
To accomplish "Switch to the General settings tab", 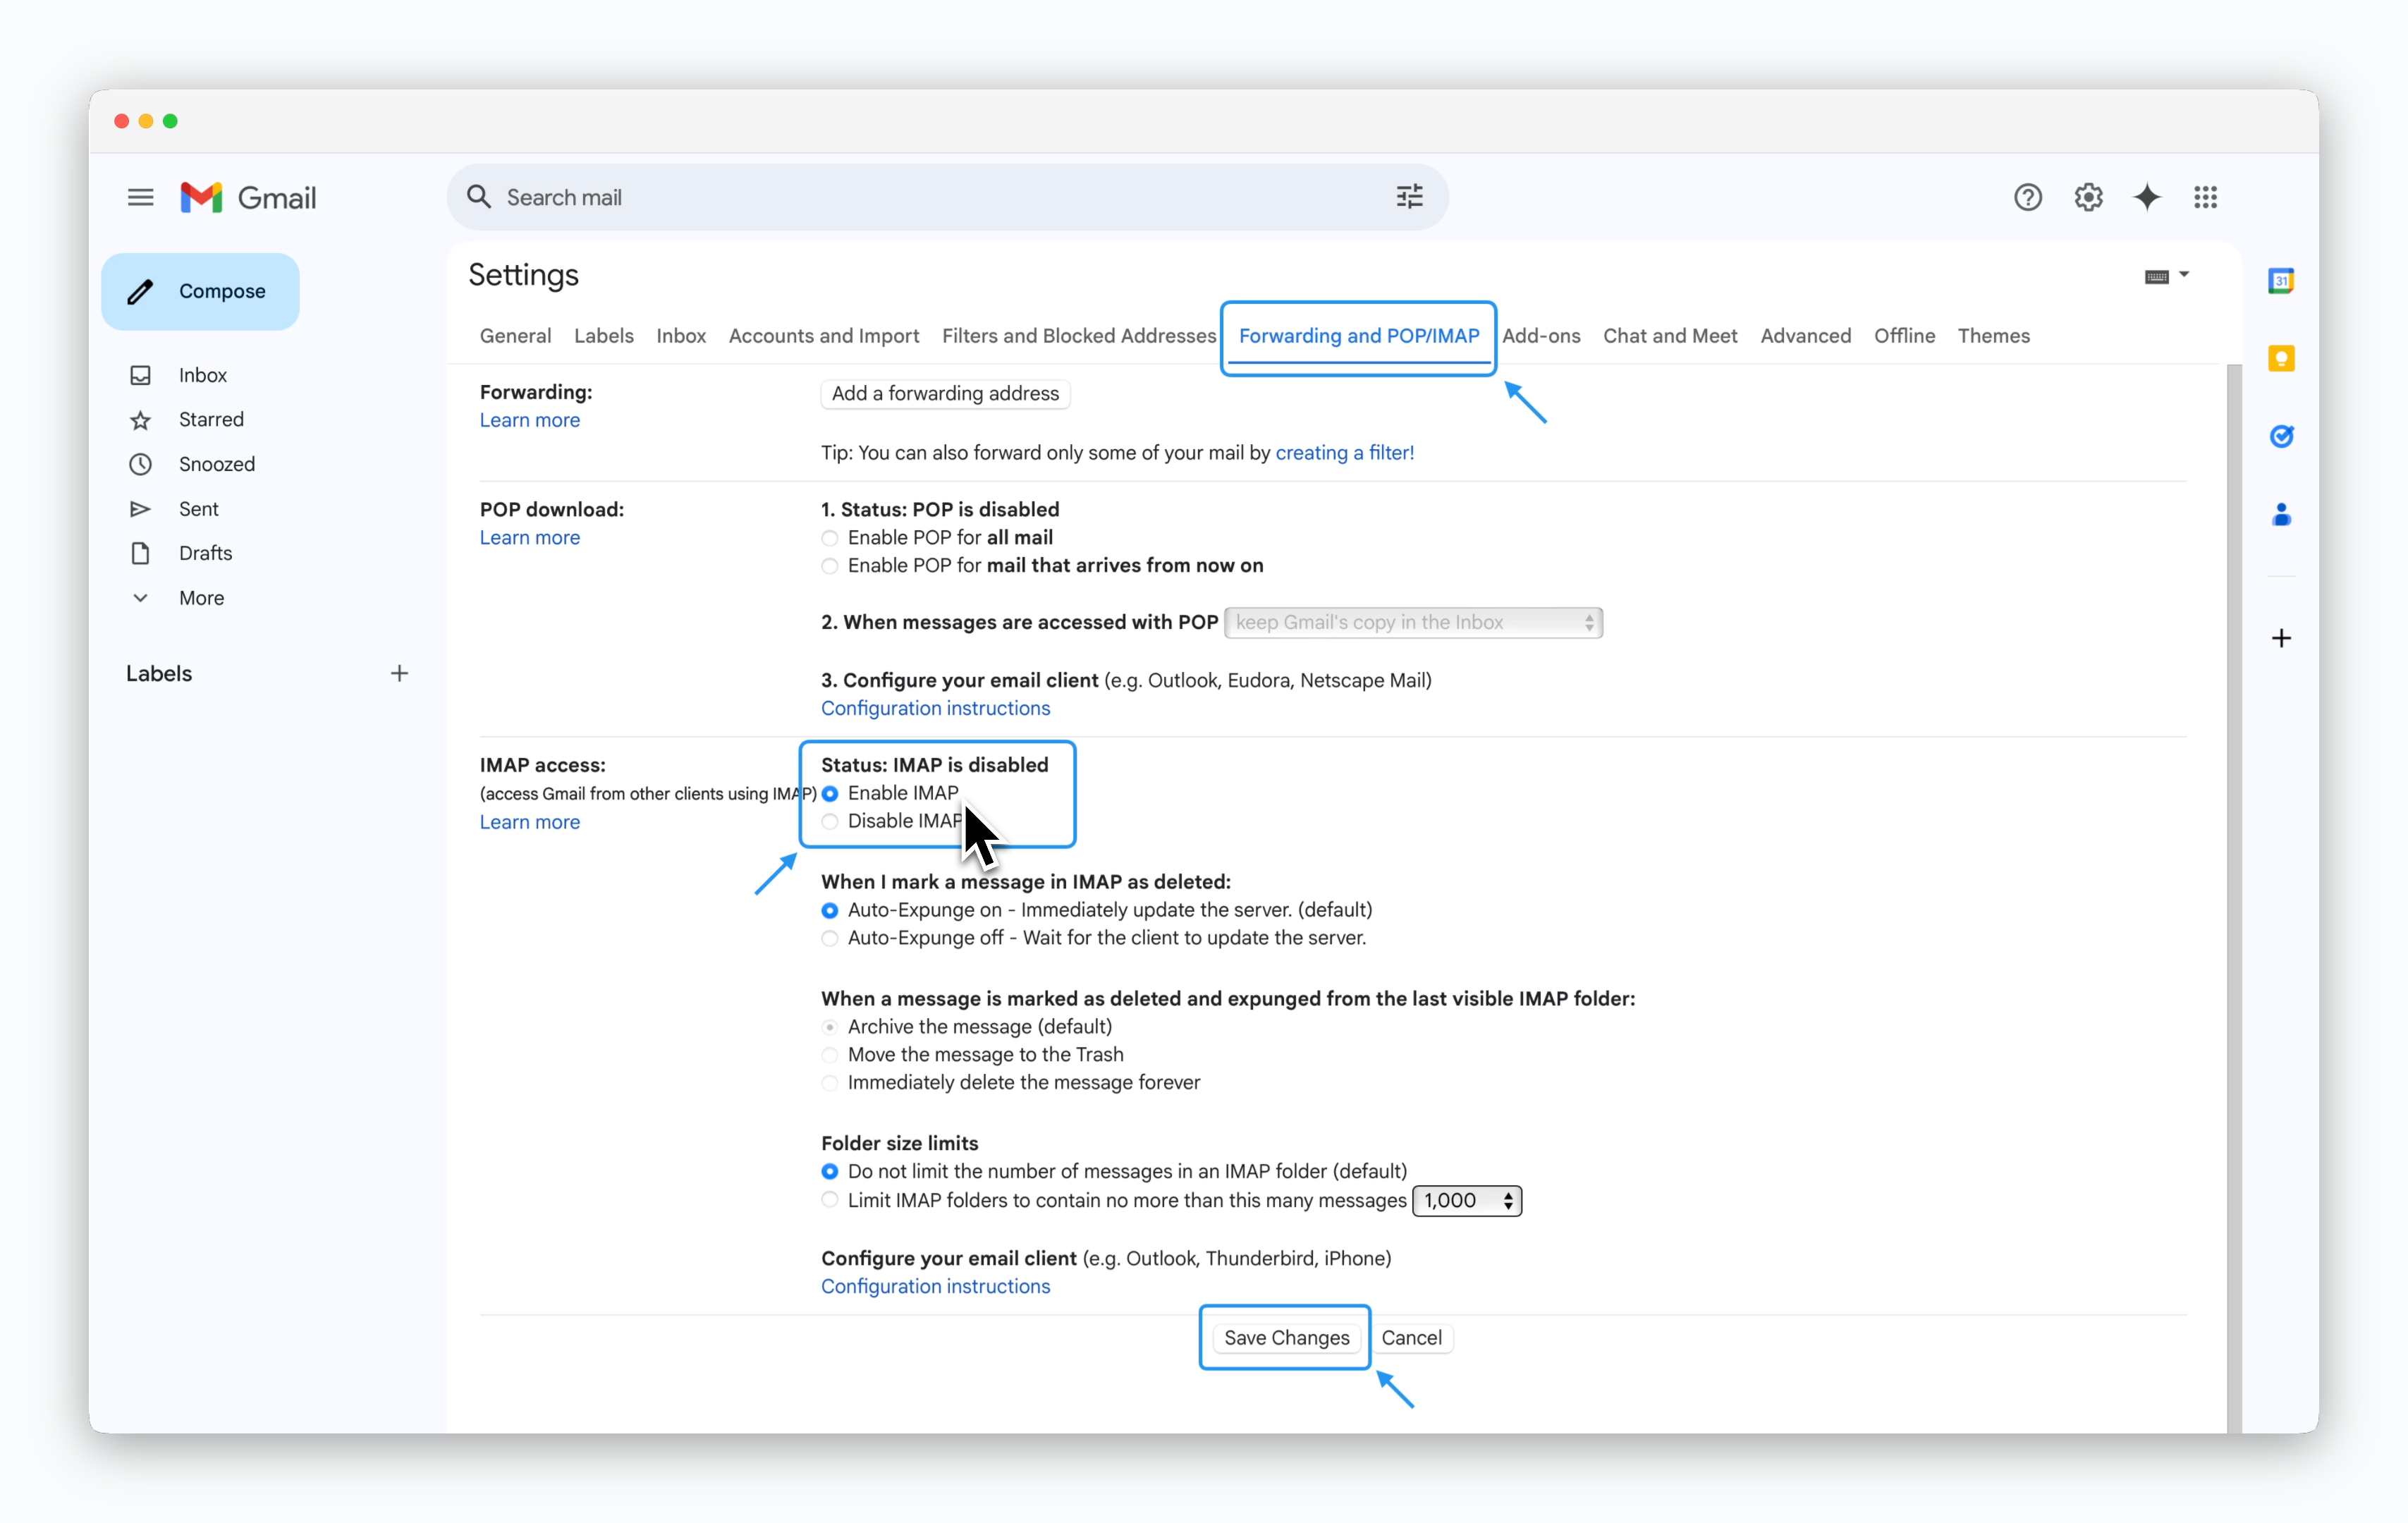I will pyautogui.click(x=515, y=336).
